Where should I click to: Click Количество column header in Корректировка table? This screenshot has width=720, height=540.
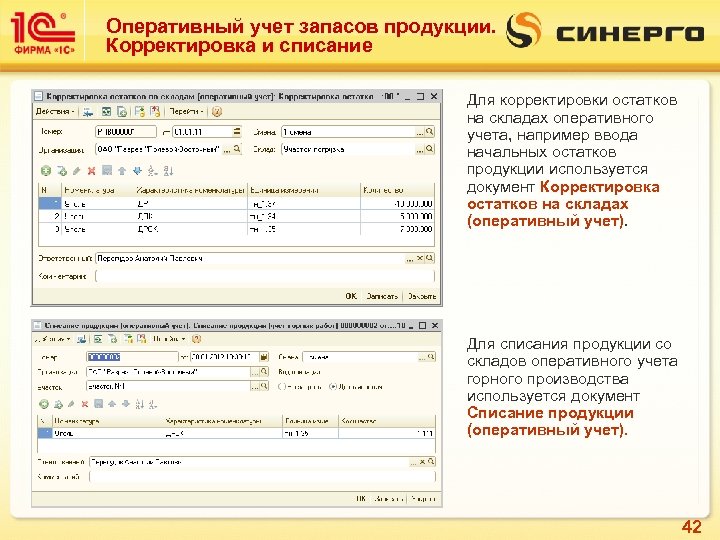point(397,190)
